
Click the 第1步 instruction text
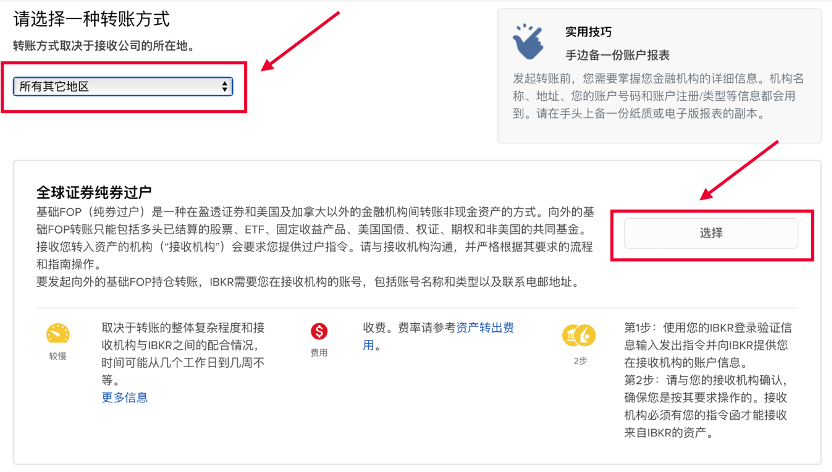[708, 345]
